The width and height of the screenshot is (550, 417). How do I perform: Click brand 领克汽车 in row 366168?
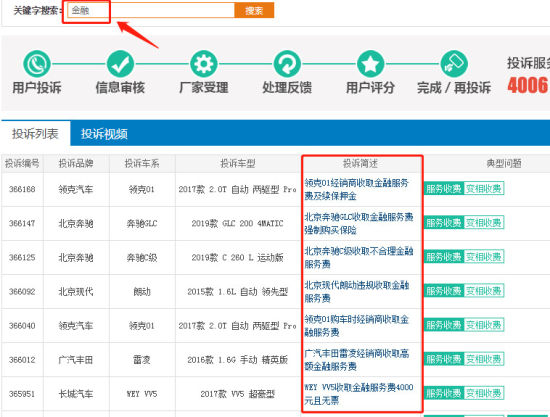pyautogui.click(x=76, y=189)
